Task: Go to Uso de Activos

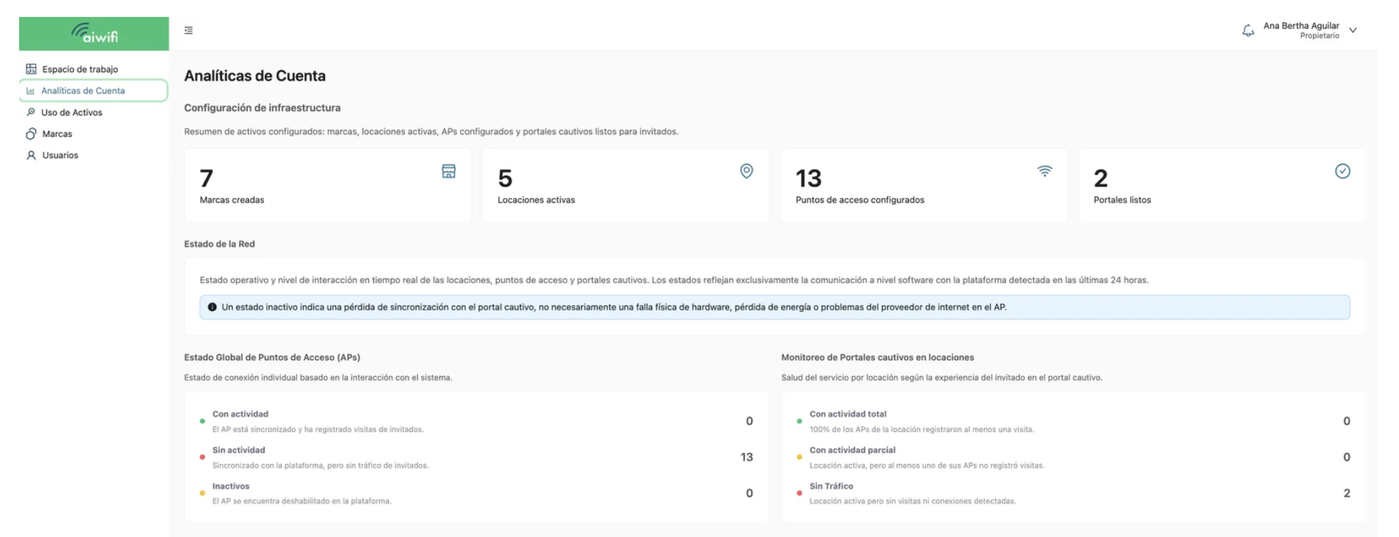Action: tap(72, 113)
